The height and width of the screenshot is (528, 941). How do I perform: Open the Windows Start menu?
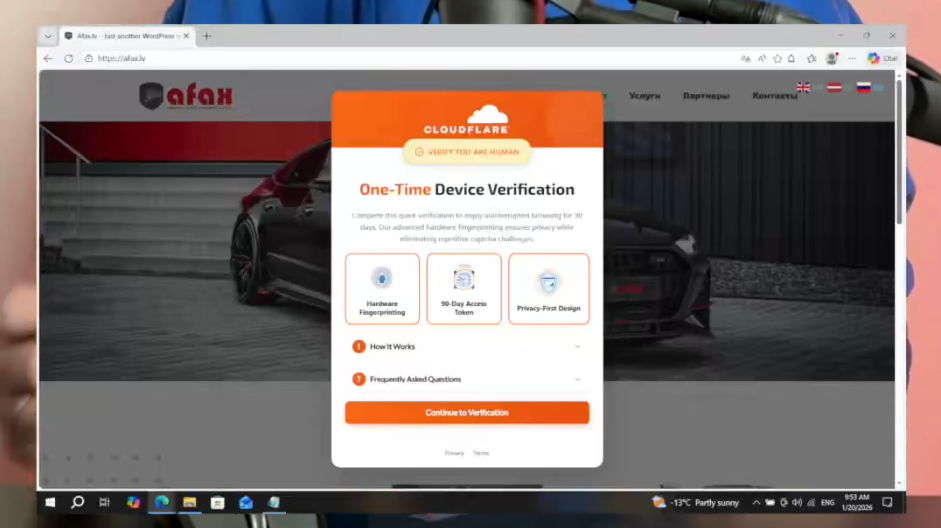click(x=50, y=502)
